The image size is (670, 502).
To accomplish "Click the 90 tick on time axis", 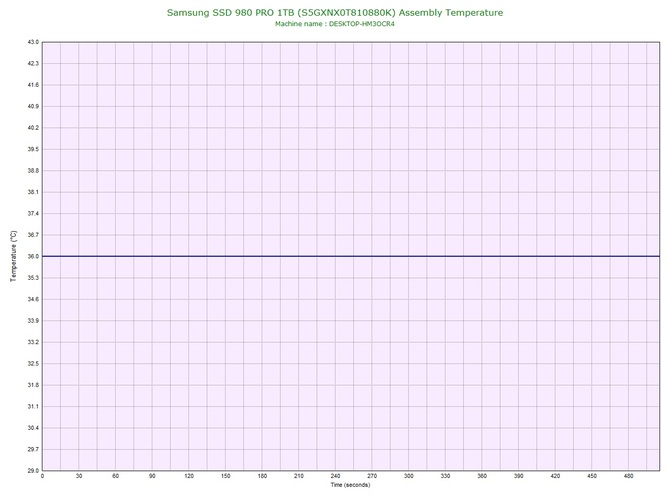I will pyautogui.click(x=152, y=476).
